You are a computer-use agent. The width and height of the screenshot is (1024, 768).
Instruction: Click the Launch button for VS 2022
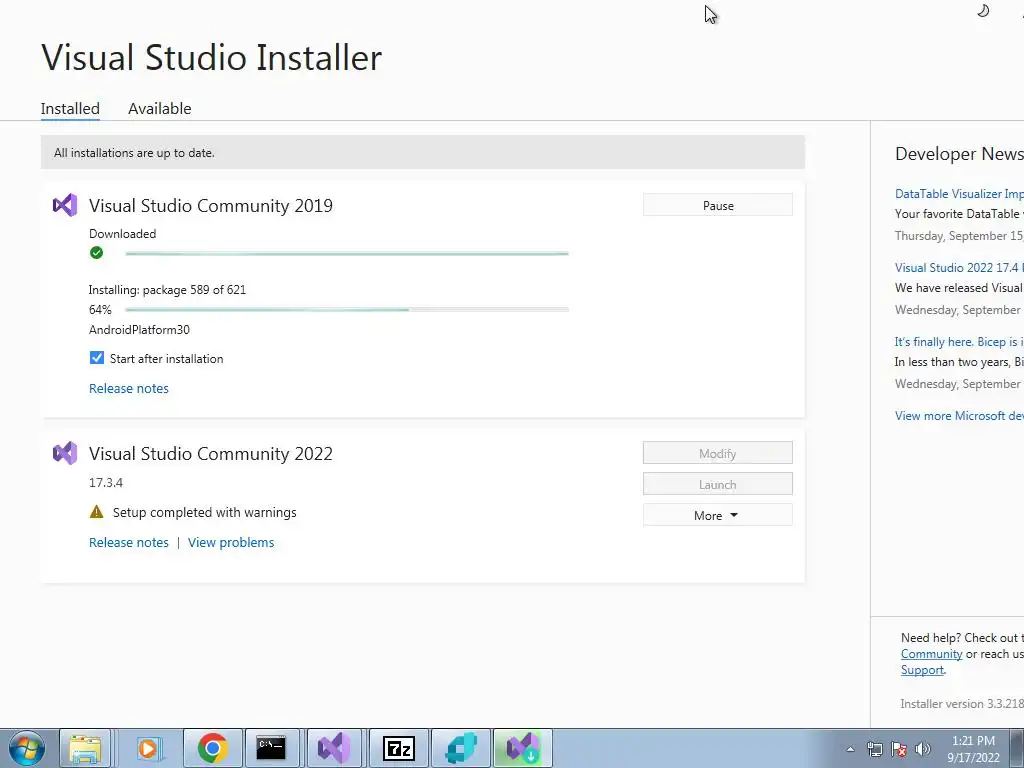tap(718, 485)
